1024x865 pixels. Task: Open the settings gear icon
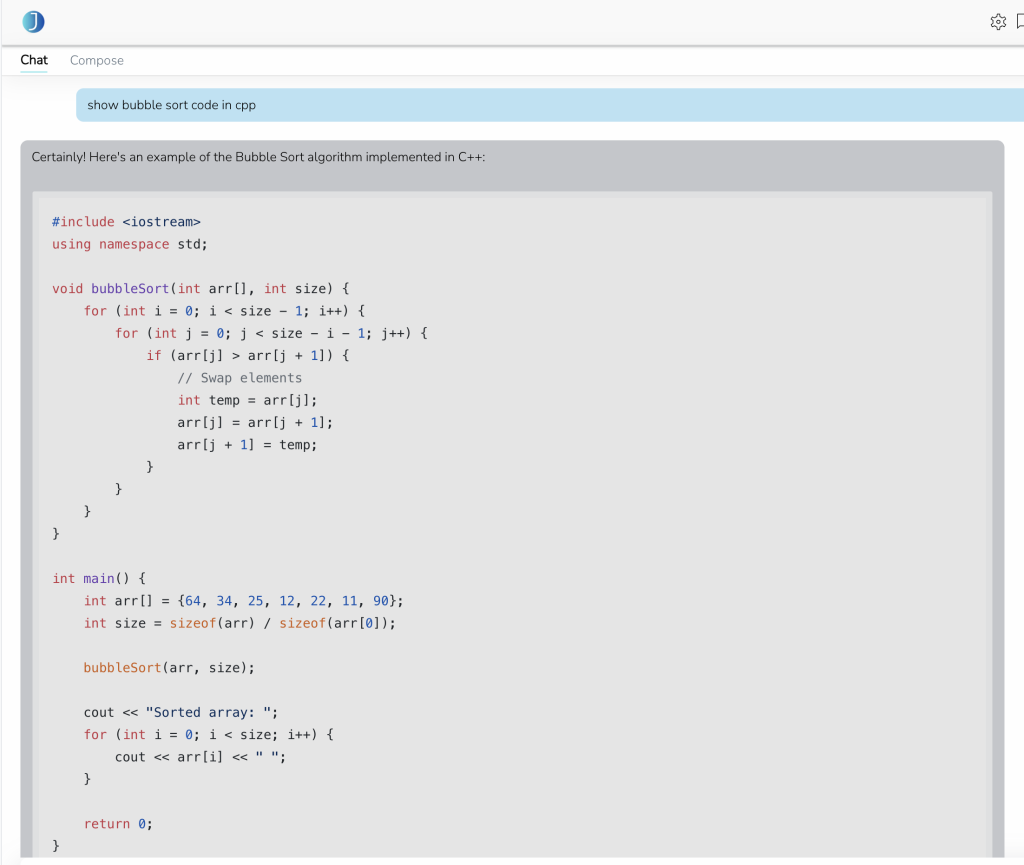point(997,22)
